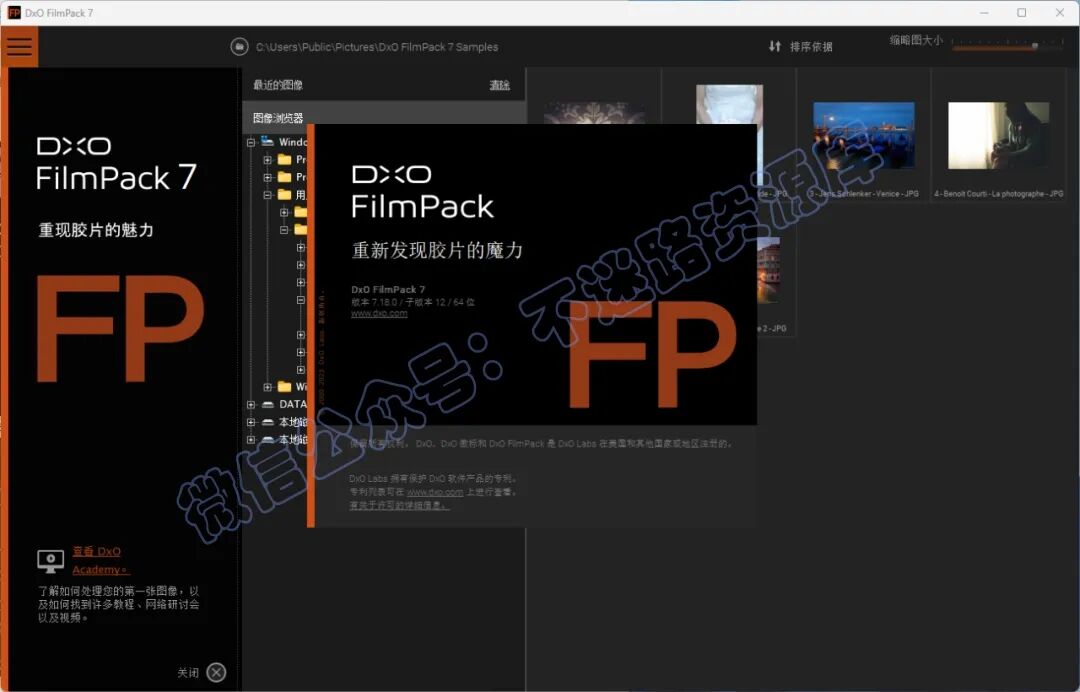Open the 查看 DxO Academy link
The height and width of the screenshot is (692, 1080).
click(x=101, y=560)
